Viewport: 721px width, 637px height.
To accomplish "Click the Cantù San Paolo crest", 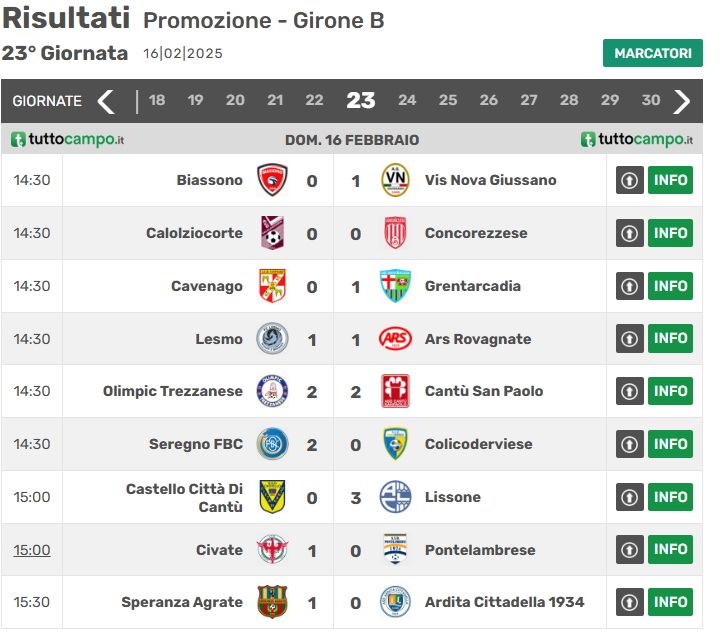I will pyautogui.click(x=395, y=391).
